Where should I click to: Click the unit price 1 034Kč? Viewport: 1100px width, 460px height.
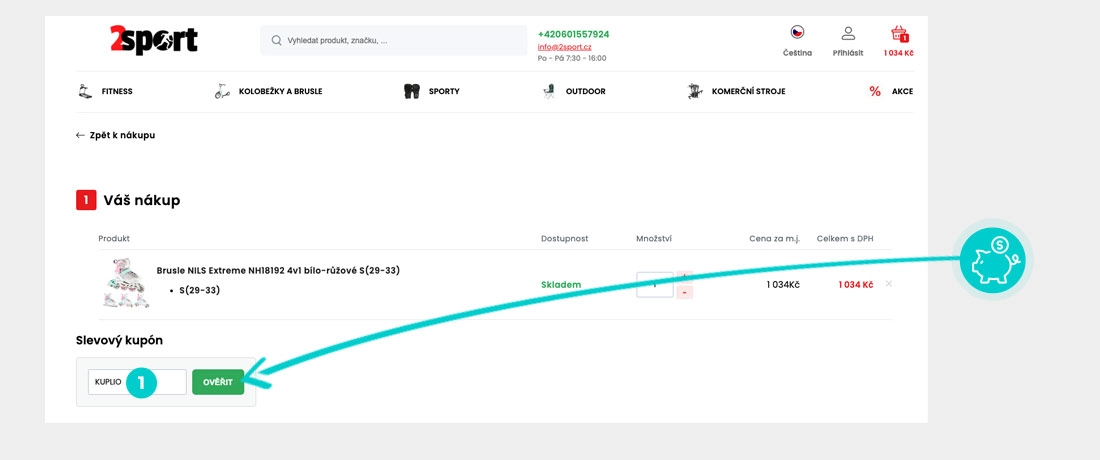click(x=783, y=285)
